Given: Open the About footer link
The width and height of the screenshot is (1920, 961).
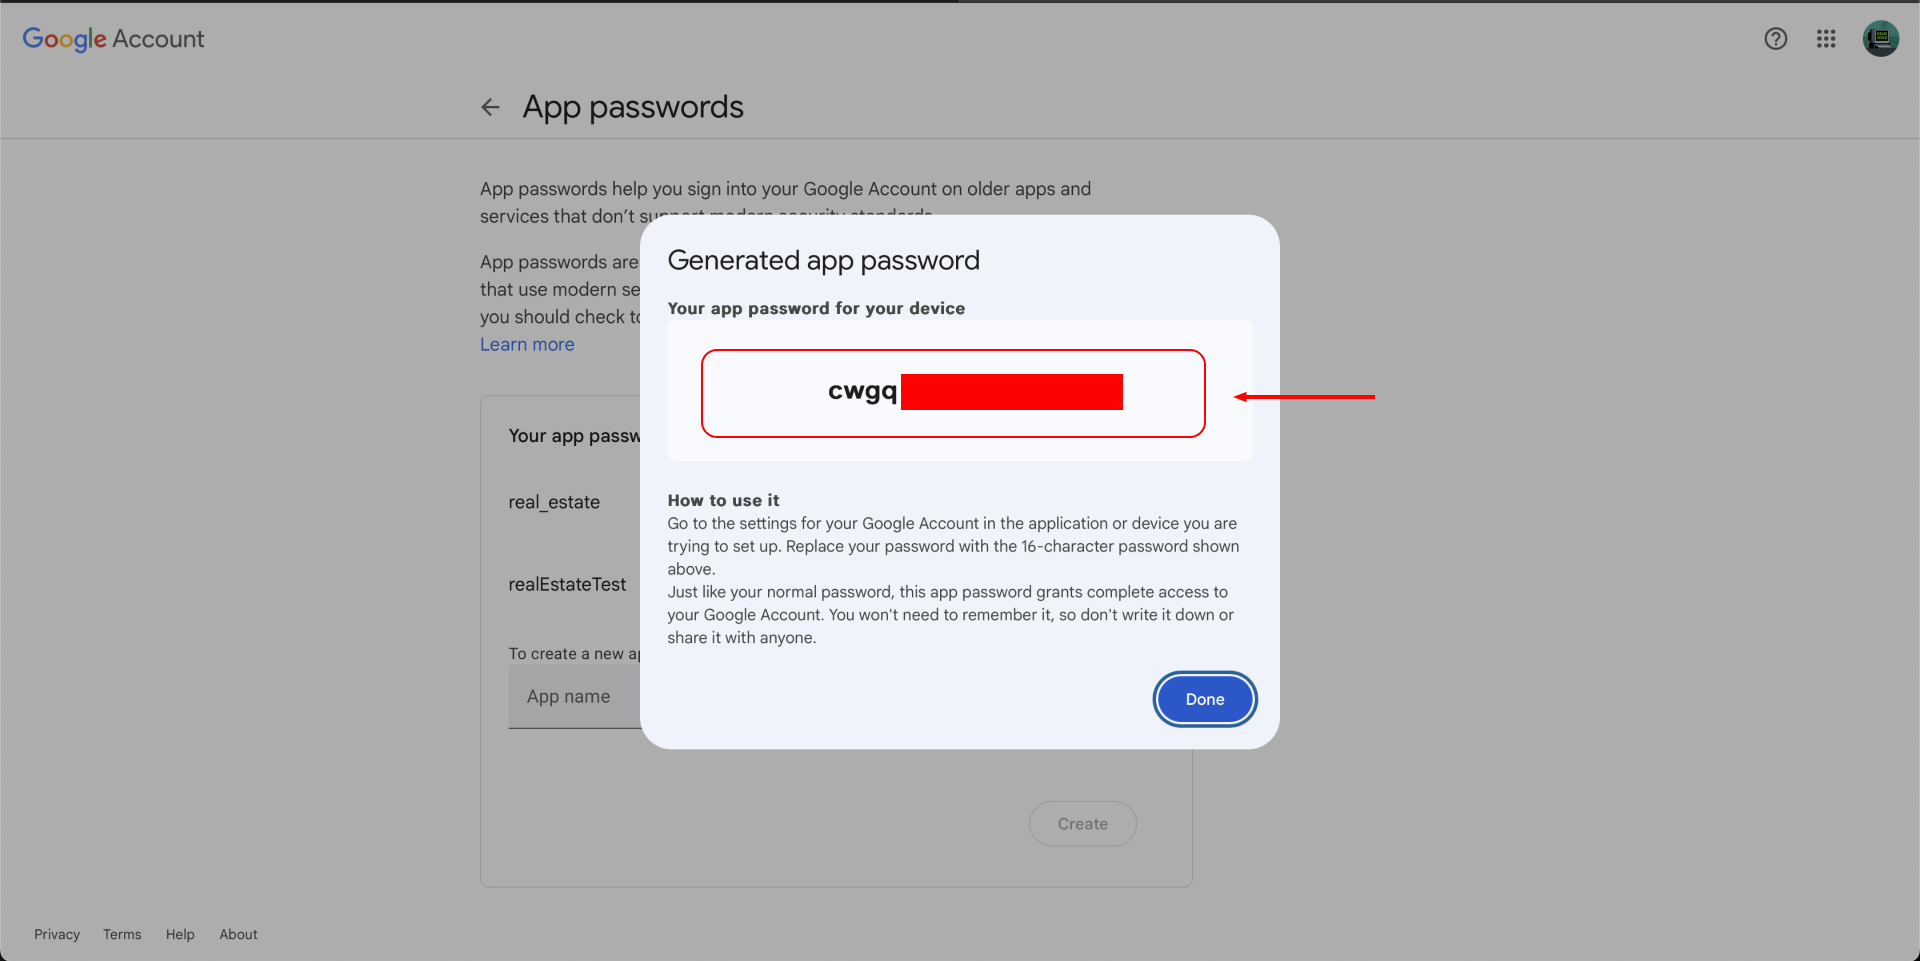Looking at the screenshot, I should point(238,934).
